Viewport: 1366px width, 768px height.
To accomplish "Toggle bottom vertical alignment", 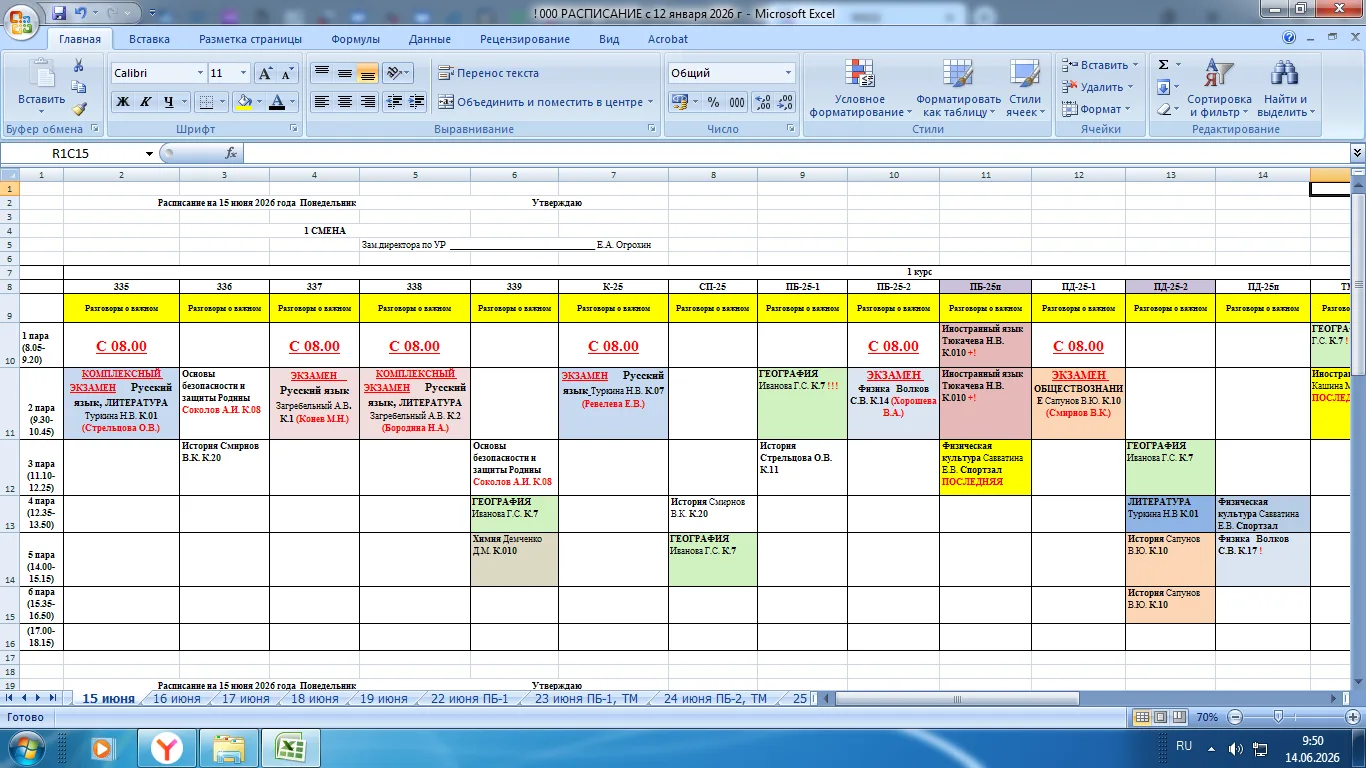I will click(367, 73).
